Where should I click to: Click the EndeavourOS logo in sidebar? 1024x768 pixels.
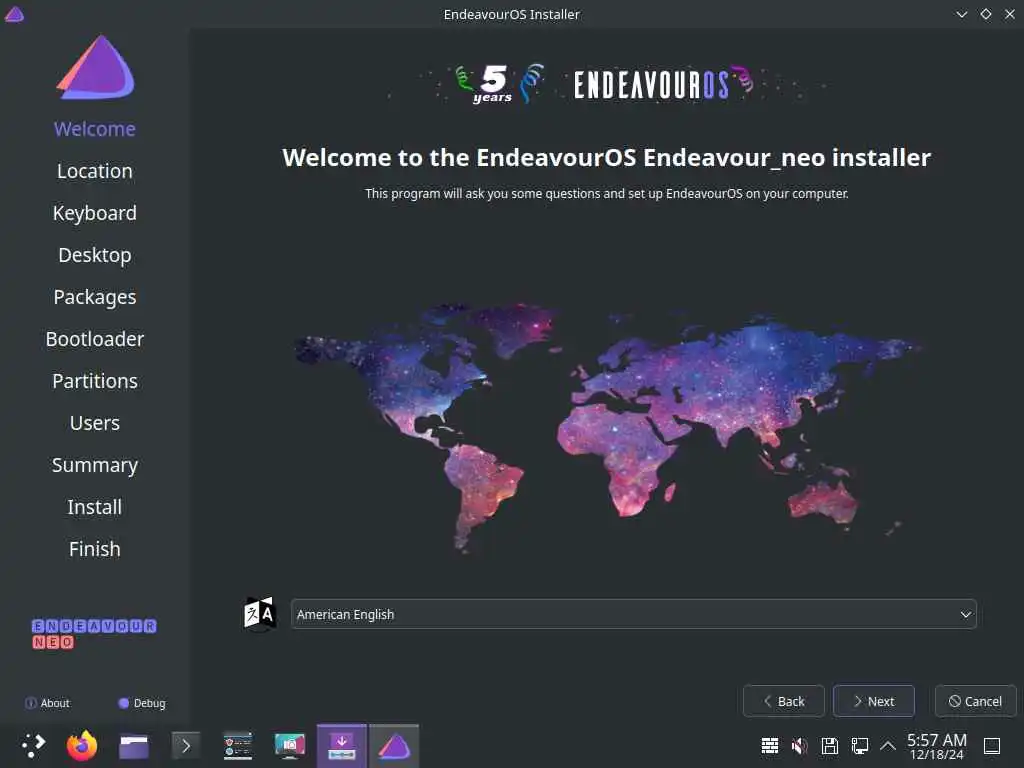tap(96, 67)
